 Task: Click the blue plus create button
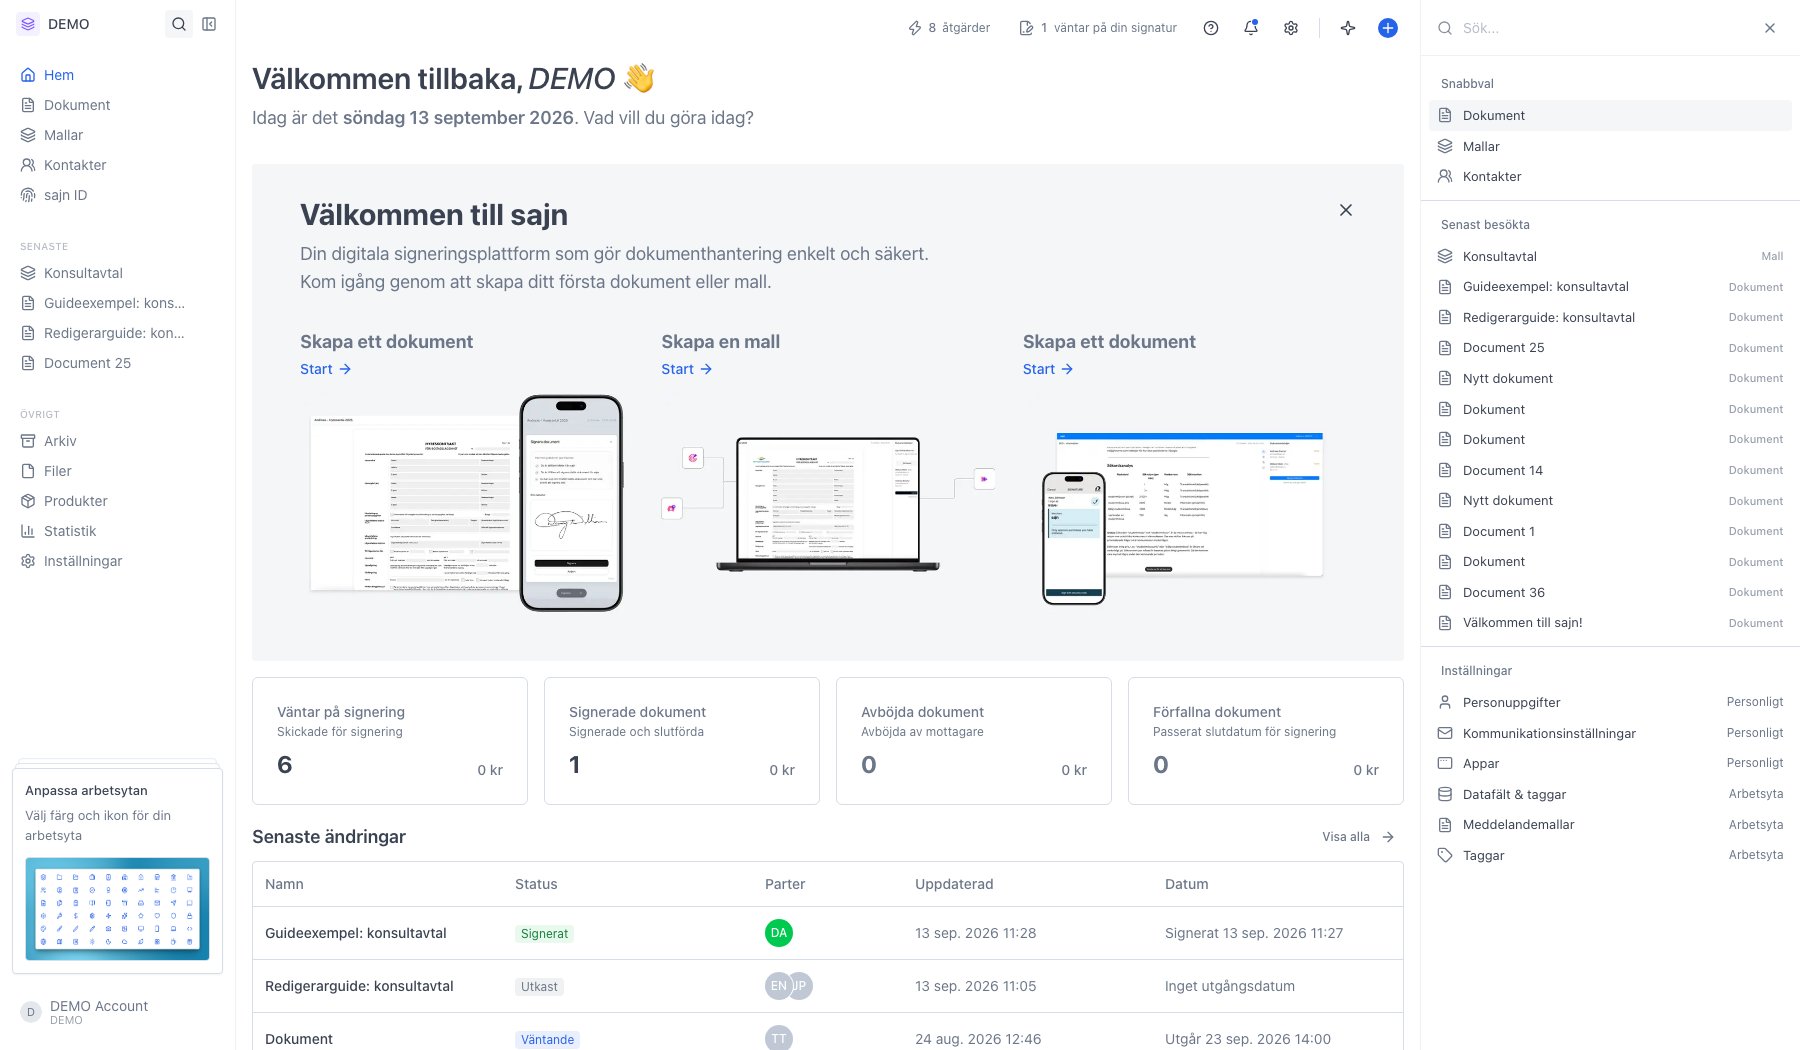coord(1388,28)
